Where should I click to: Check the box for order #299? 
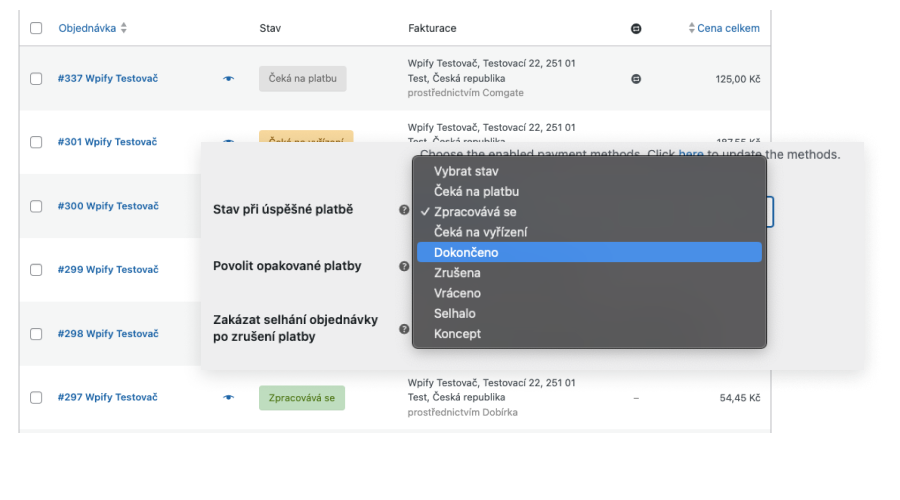point(36,270)
